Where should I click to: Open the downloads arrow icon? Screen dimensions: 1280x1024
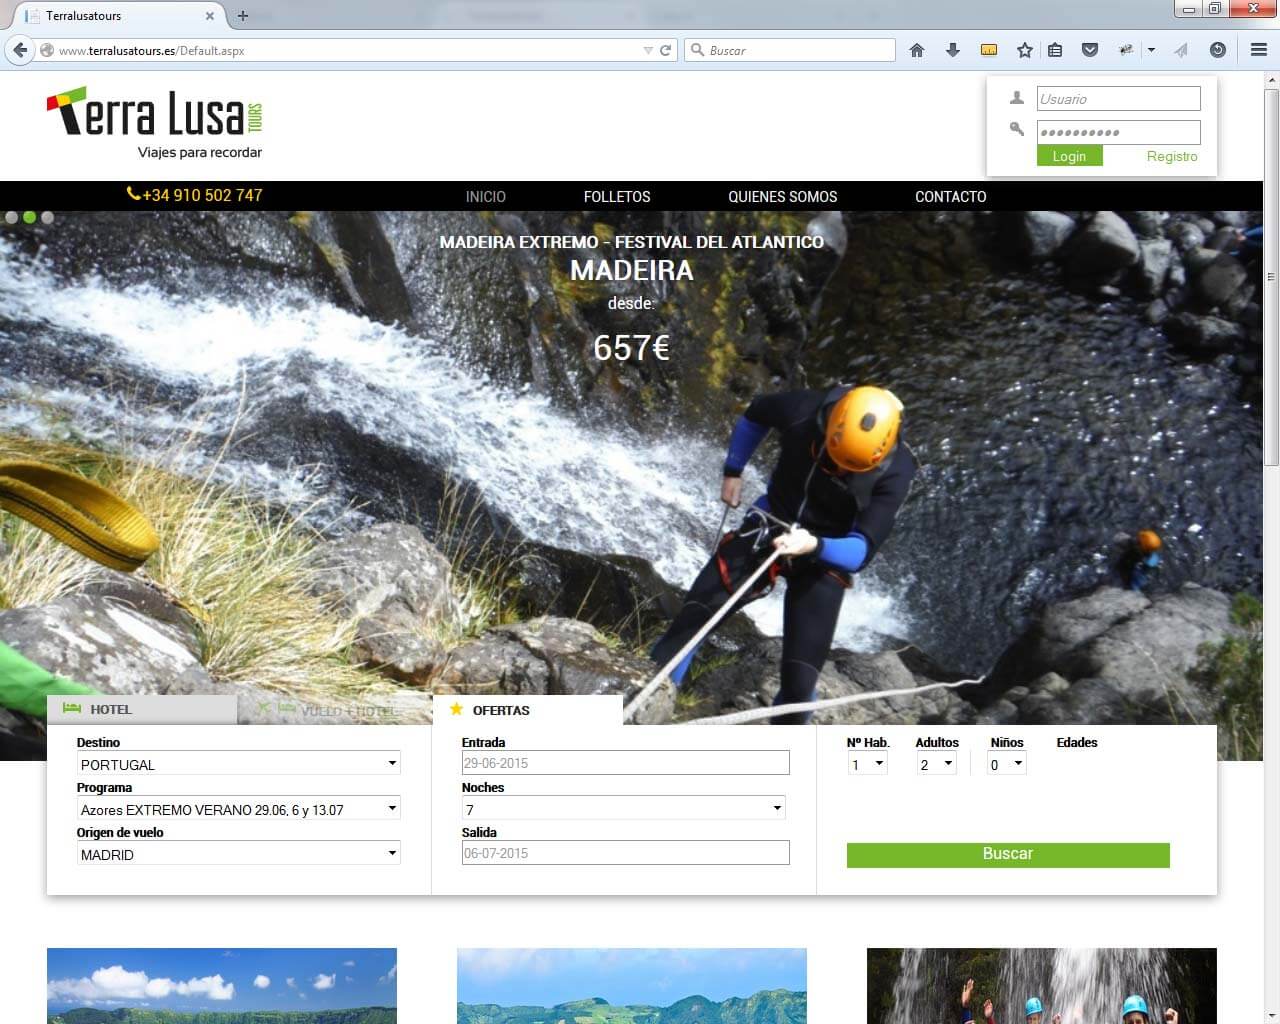953,50
